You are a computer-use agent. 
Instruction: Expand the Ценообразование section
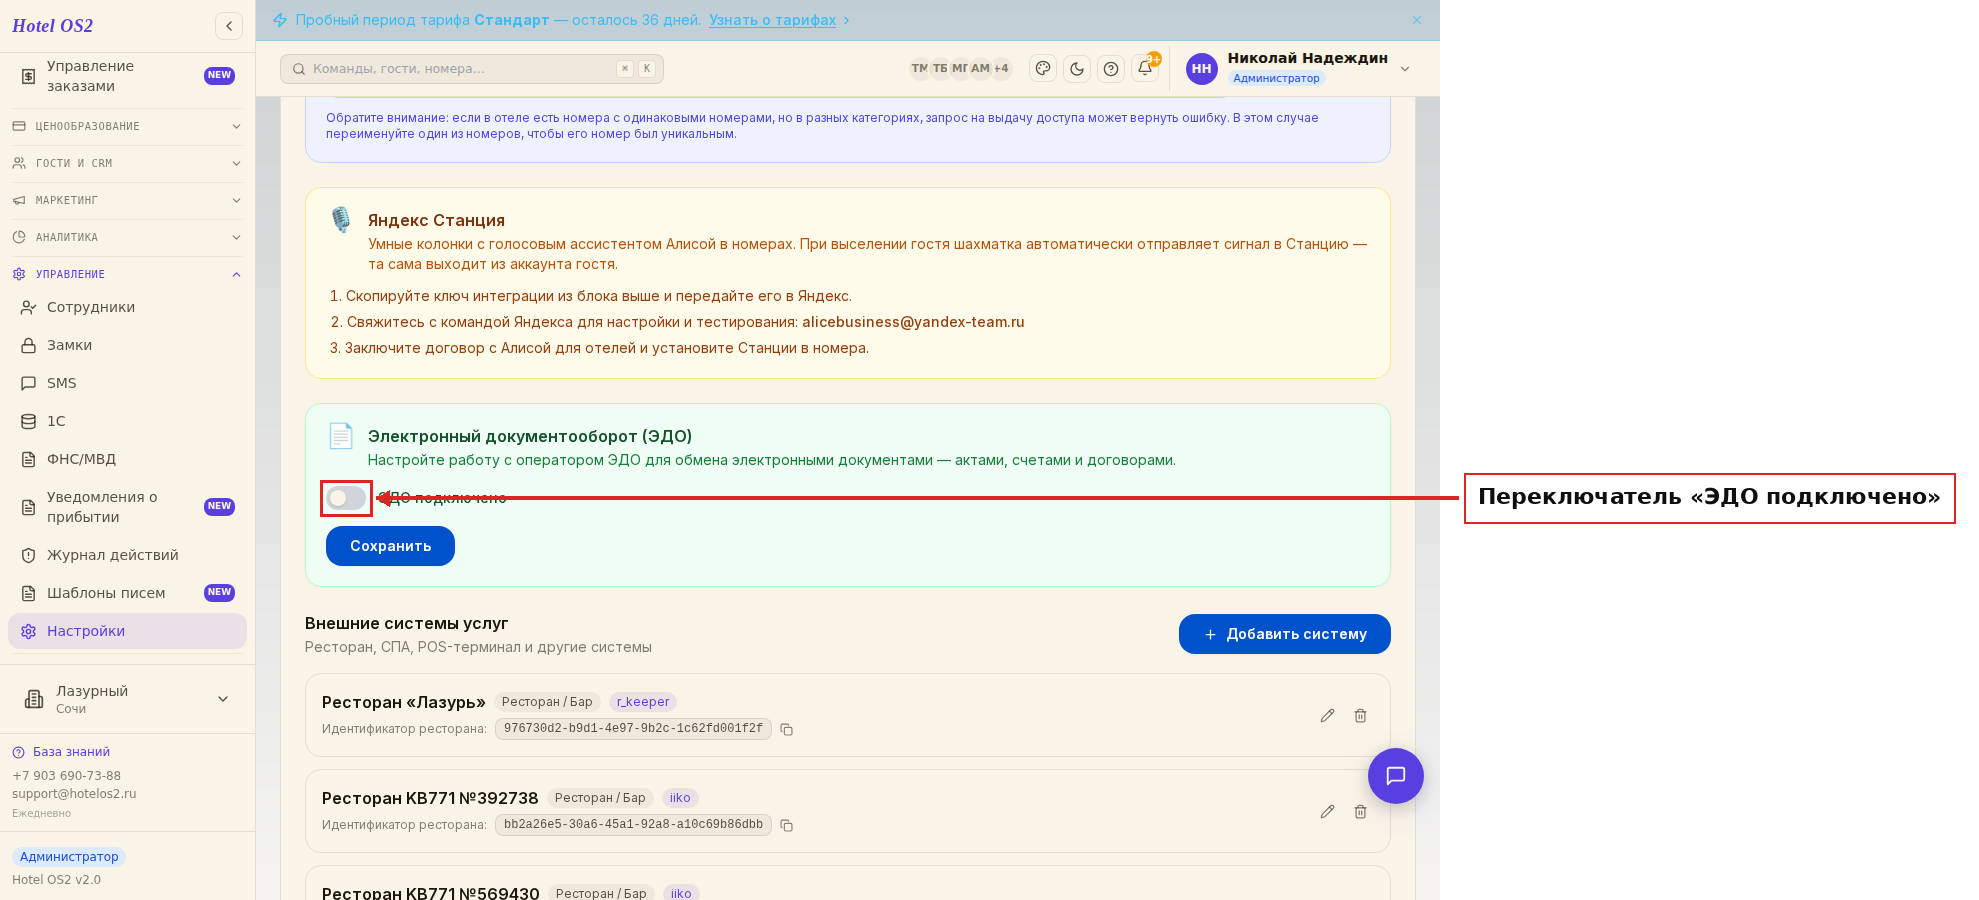pos(127,126)
